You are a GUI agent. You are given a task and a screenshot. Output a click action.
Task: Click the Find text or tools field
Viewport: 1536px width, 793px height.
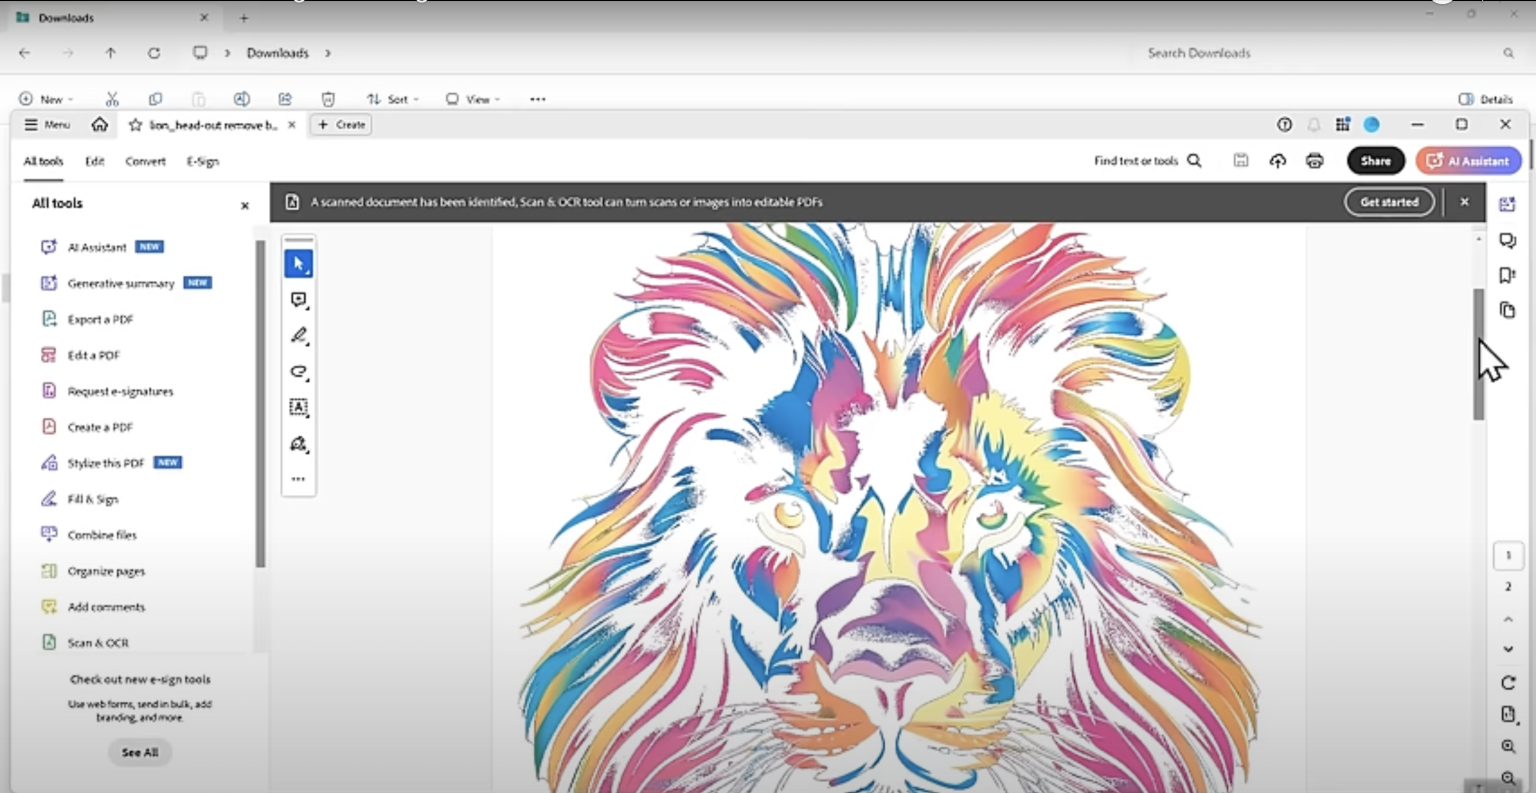[1147, 161]
